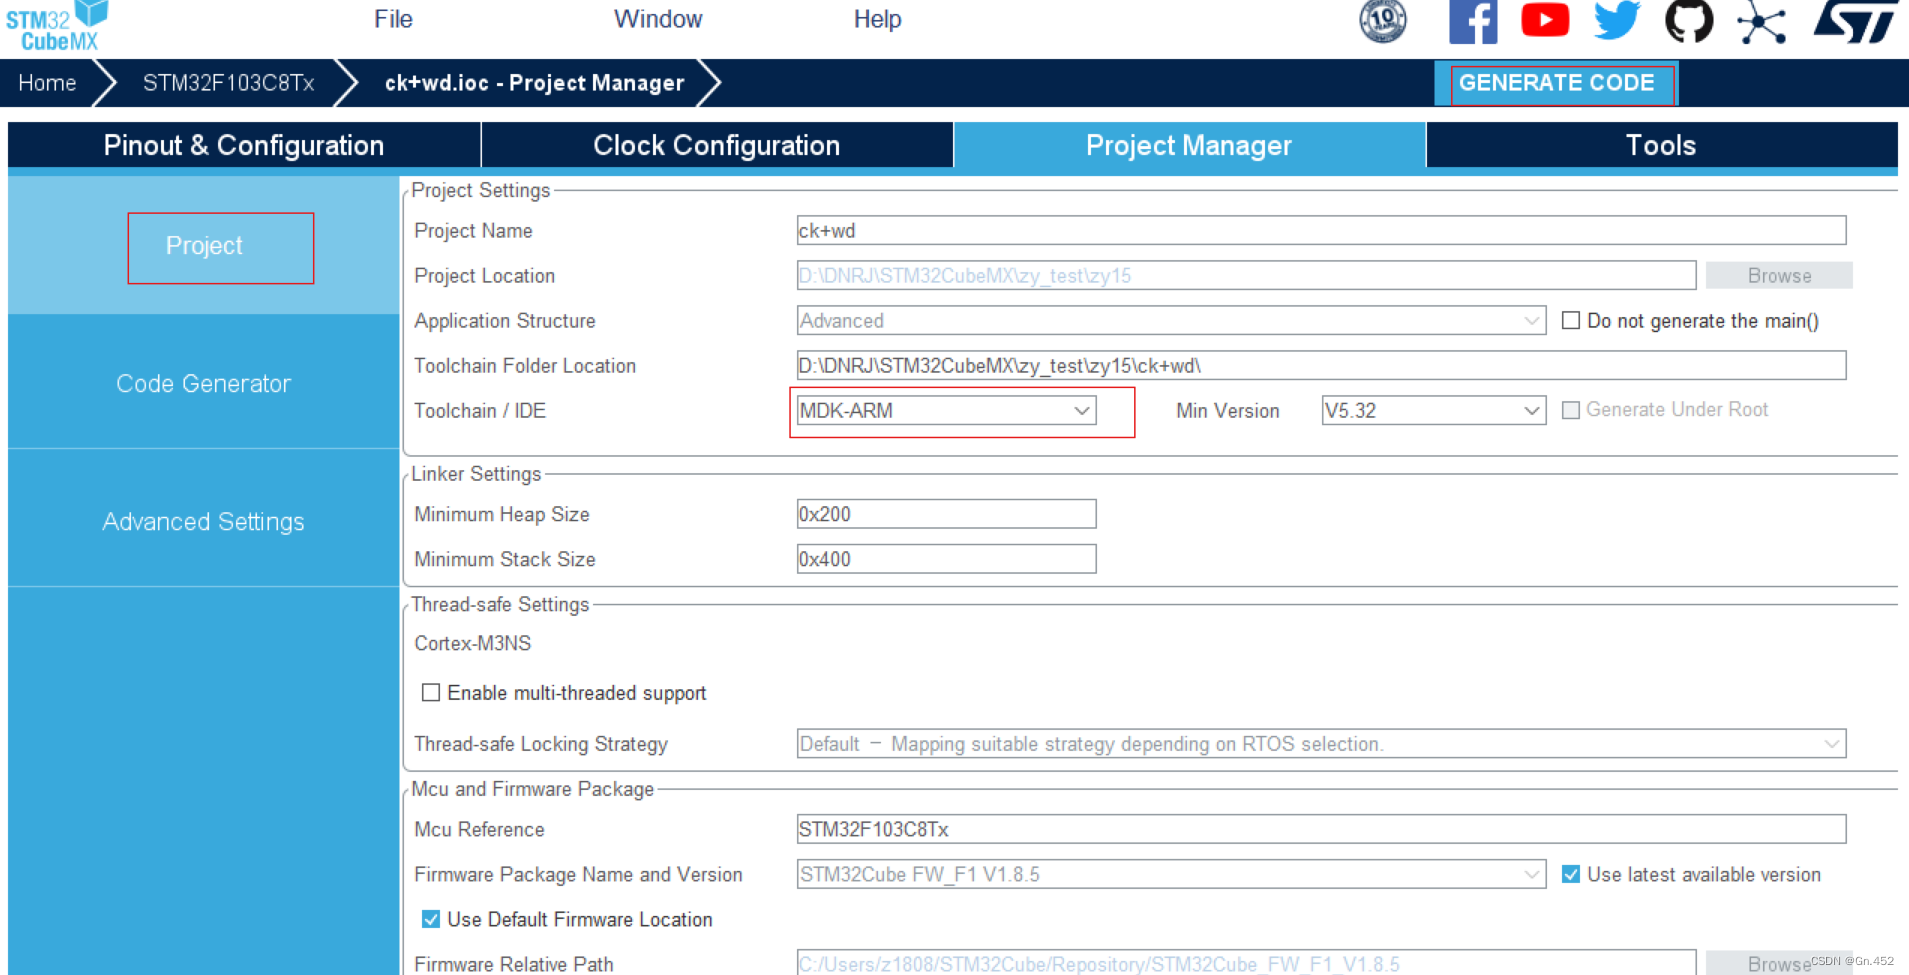This screenshot has width=1909, height=975.
Task: Expand Firmware Package Name and Version dropdown
Action: [1171, 874]
